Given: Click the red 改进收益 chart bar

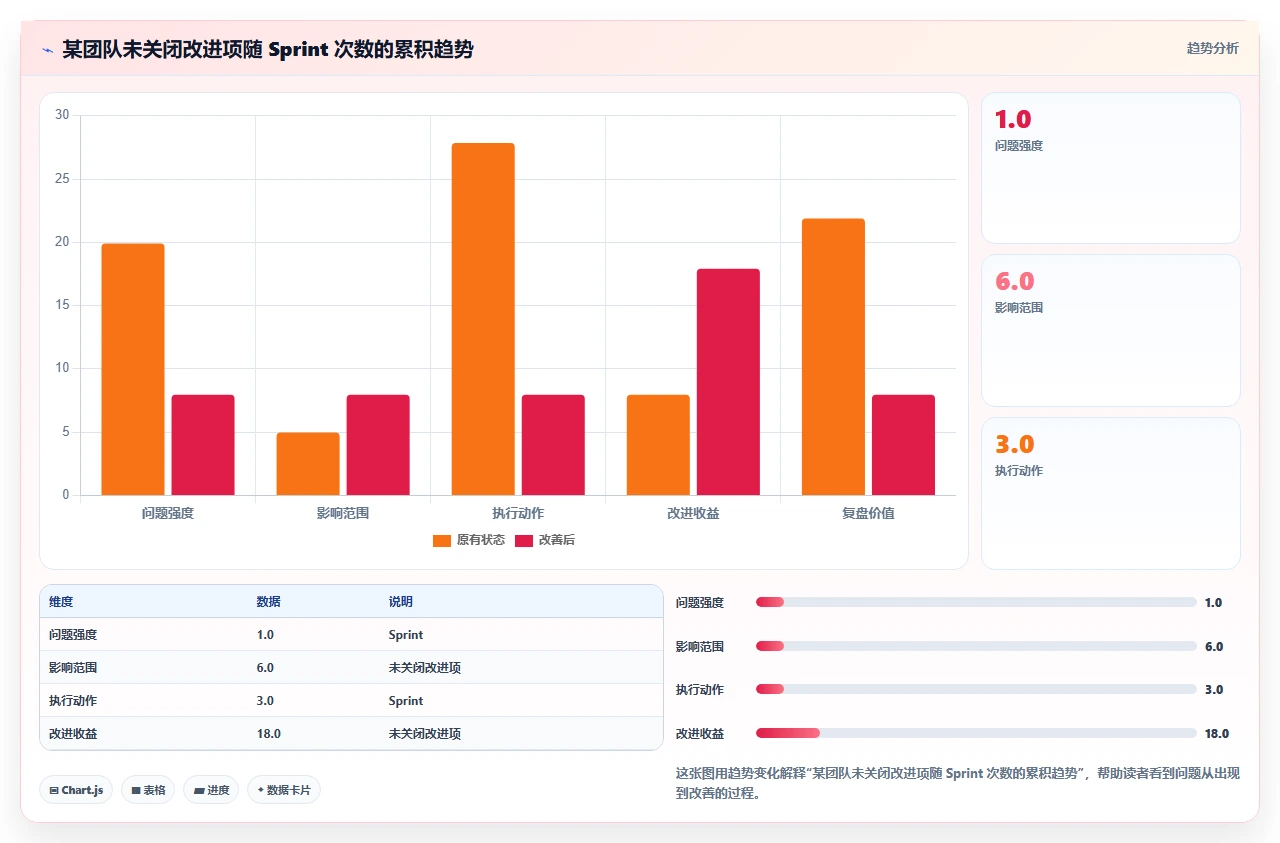Looking at the screenshot, I should click(x=728, y=382).
